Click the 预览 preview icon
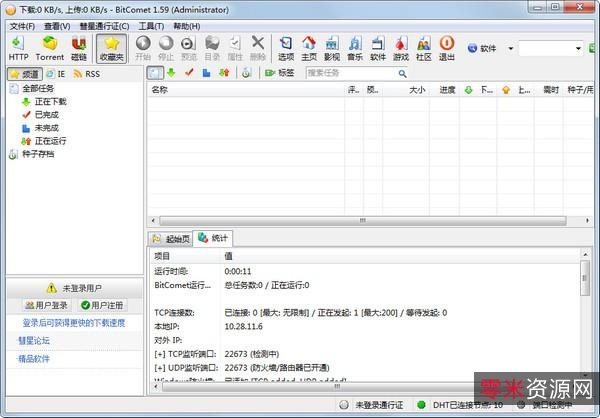 pyautogui.click(x=189, y=48)
